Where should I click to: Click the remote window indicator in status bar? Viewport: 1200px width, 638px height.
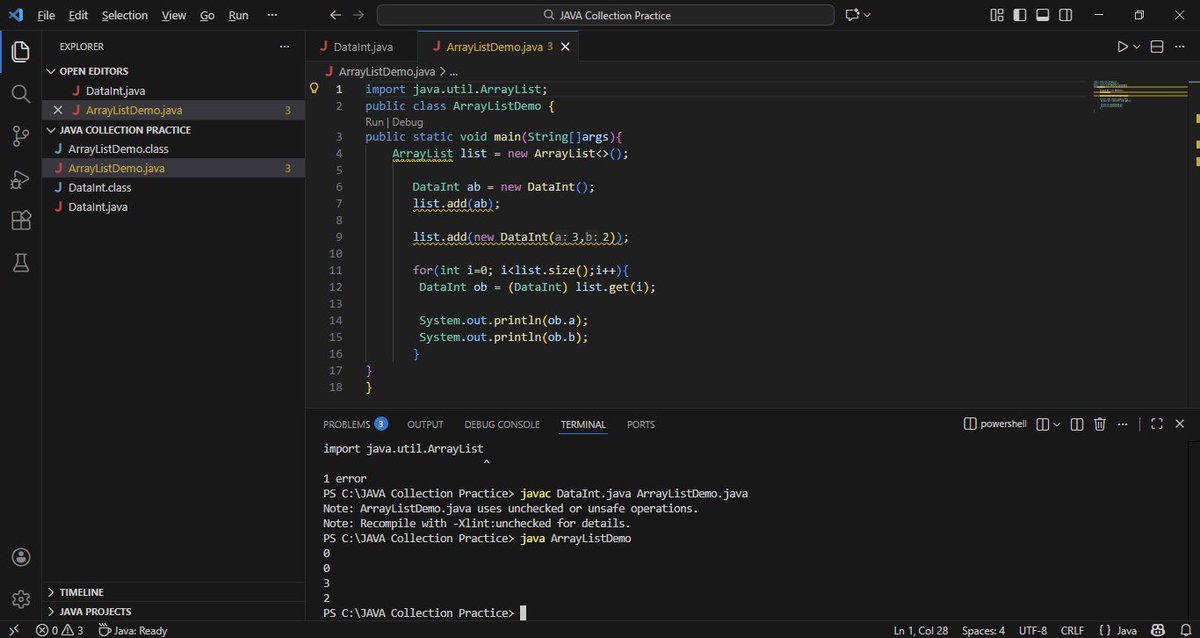pos(13,630)
